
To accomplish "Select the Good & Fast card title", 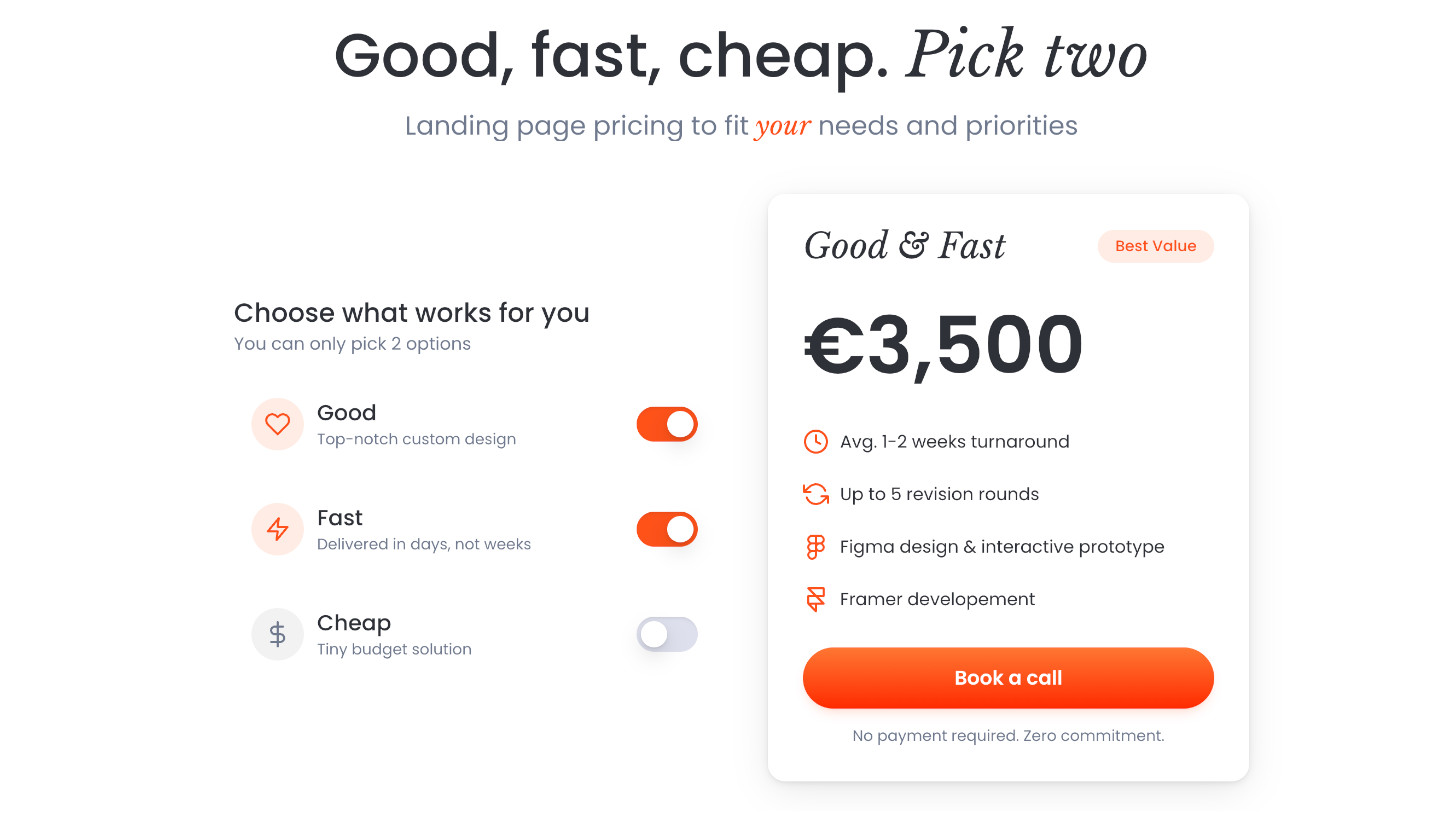I will point(904,245).
